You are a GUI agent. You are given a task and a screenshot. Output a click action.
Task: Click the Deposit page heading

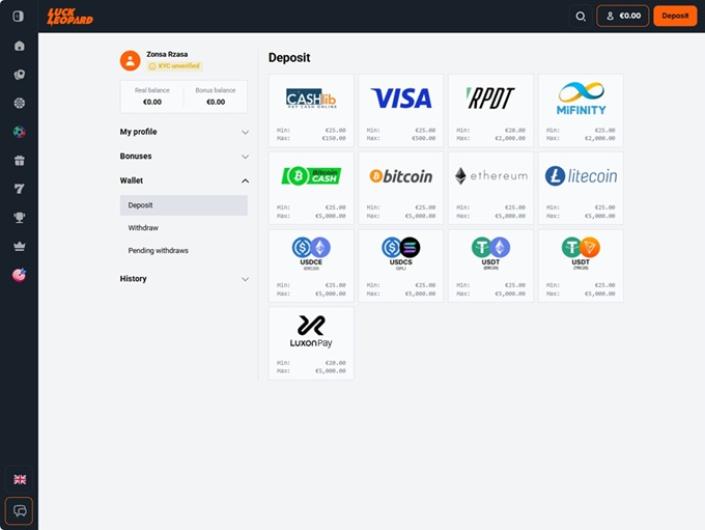point(289,58)
